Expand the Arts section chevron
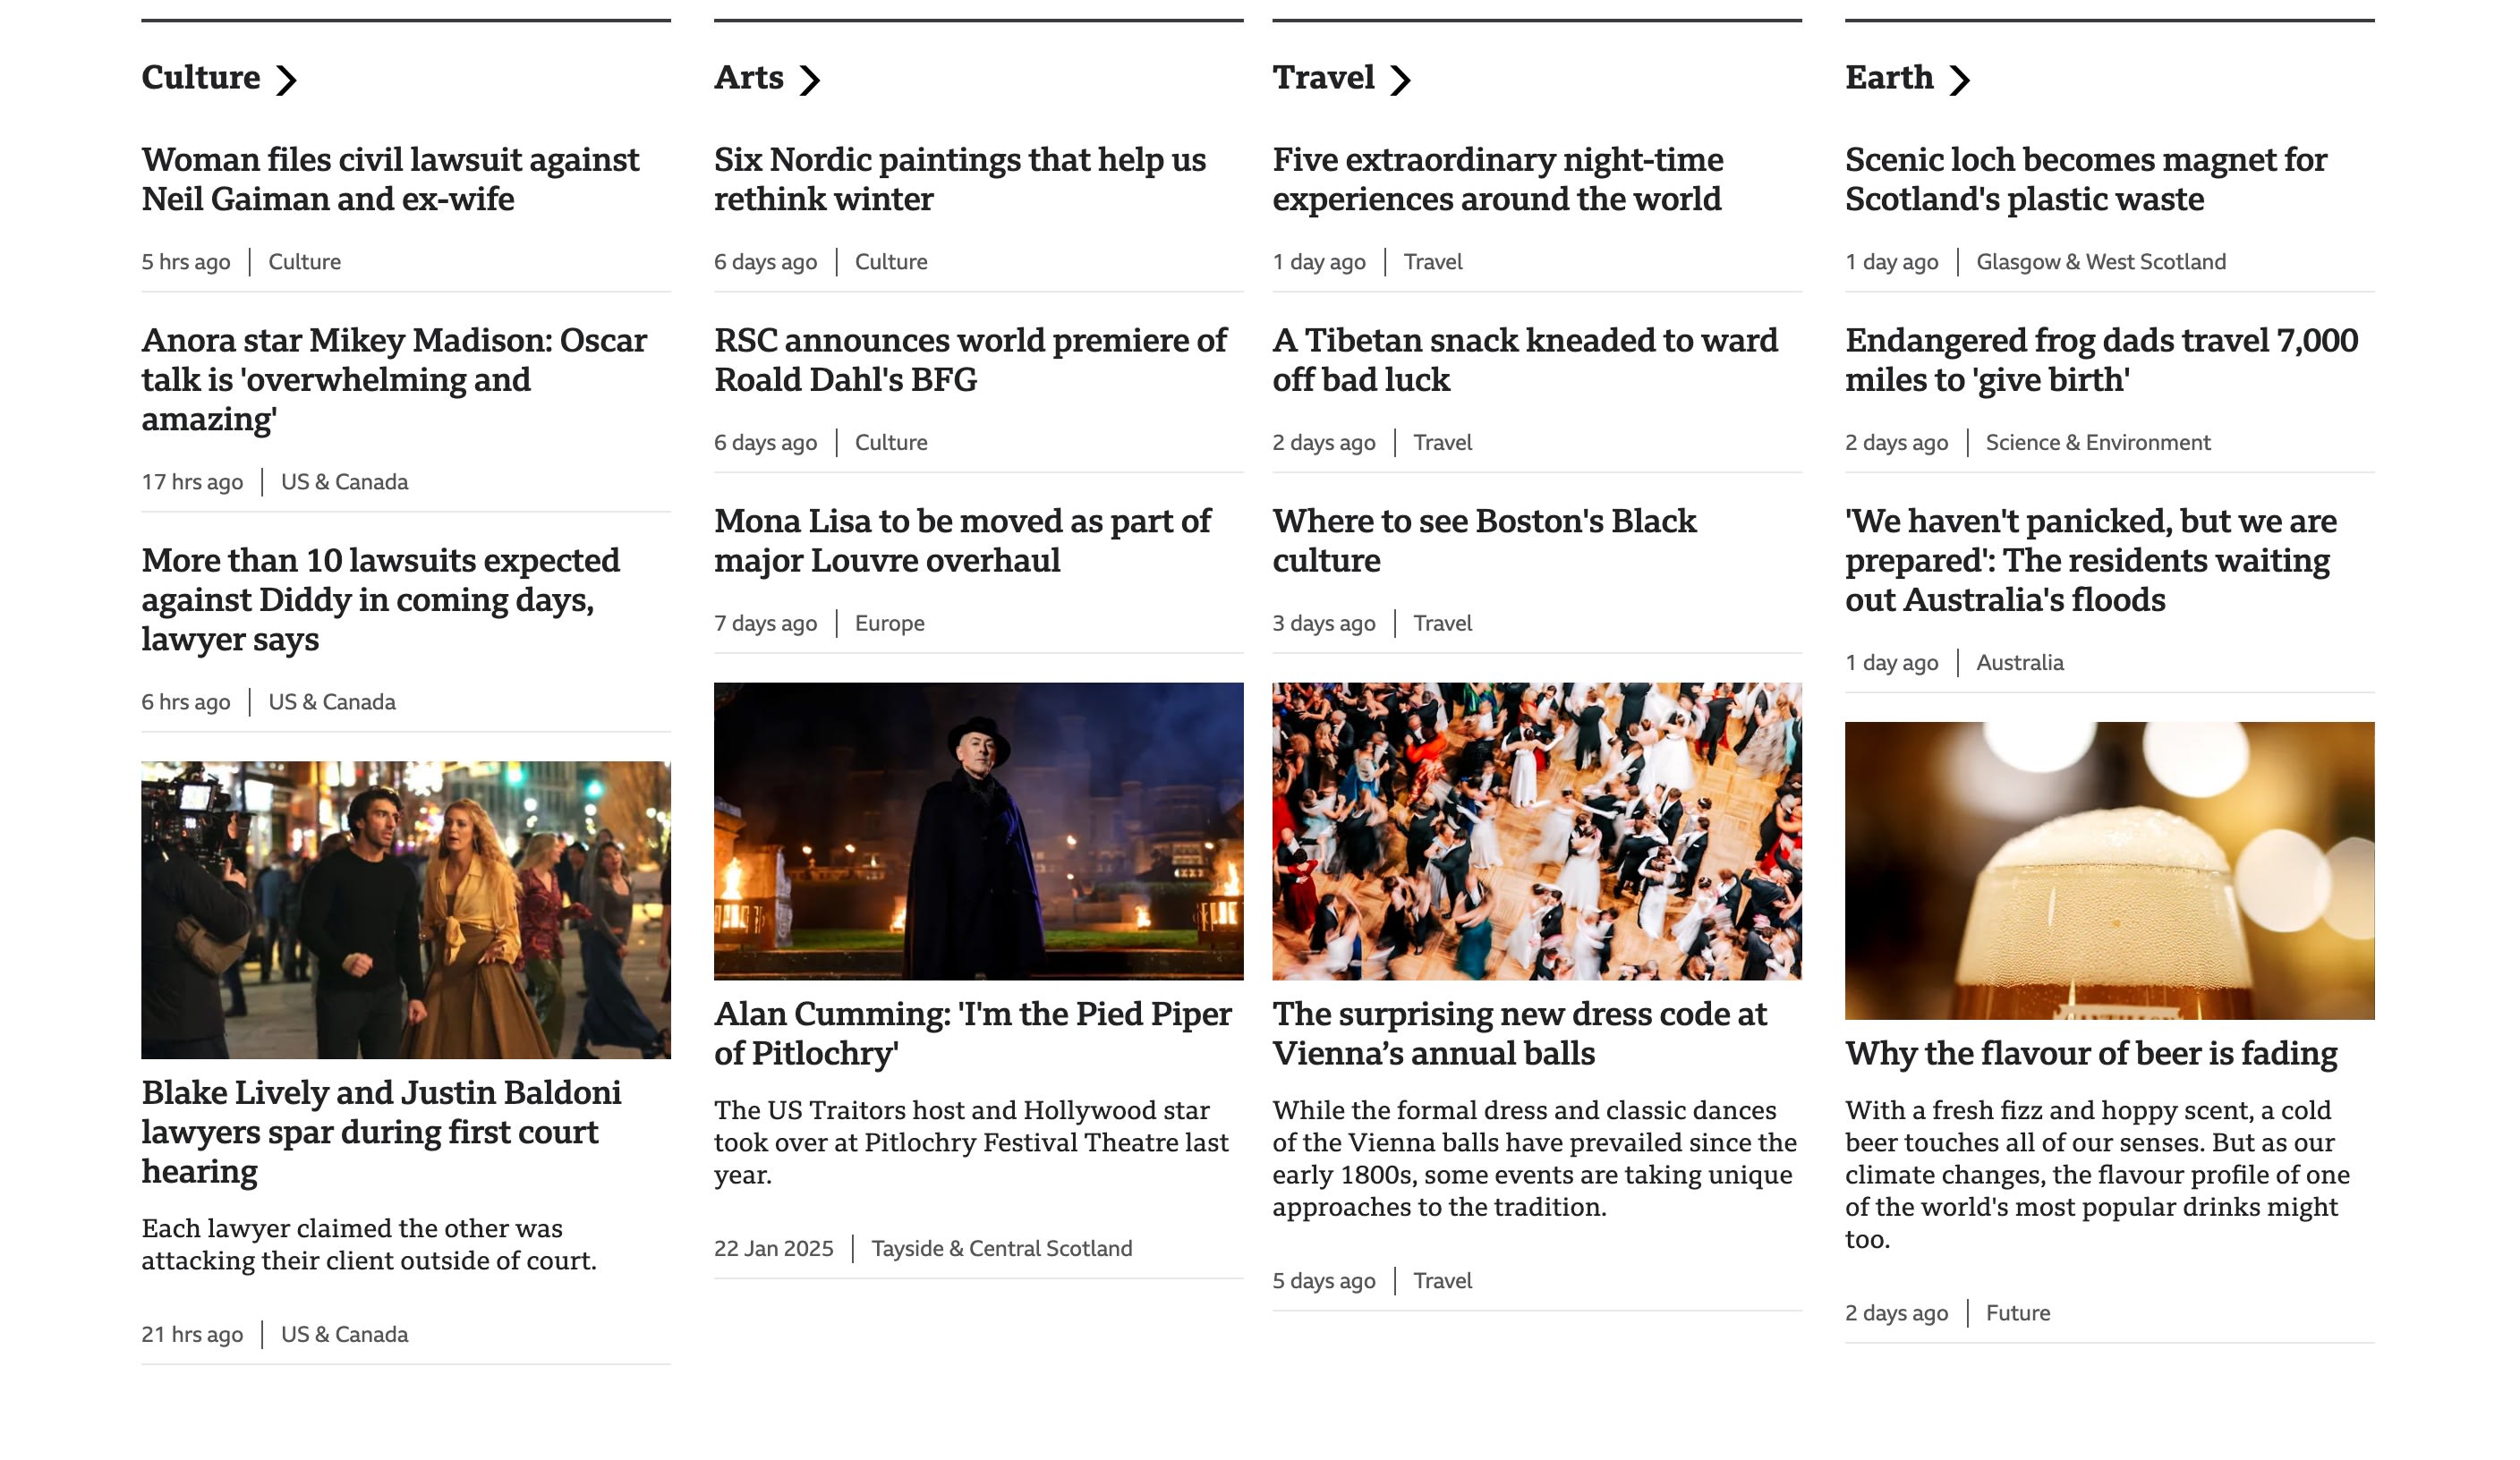This screenshot has width=2520, height=1460. pos(812,77)
